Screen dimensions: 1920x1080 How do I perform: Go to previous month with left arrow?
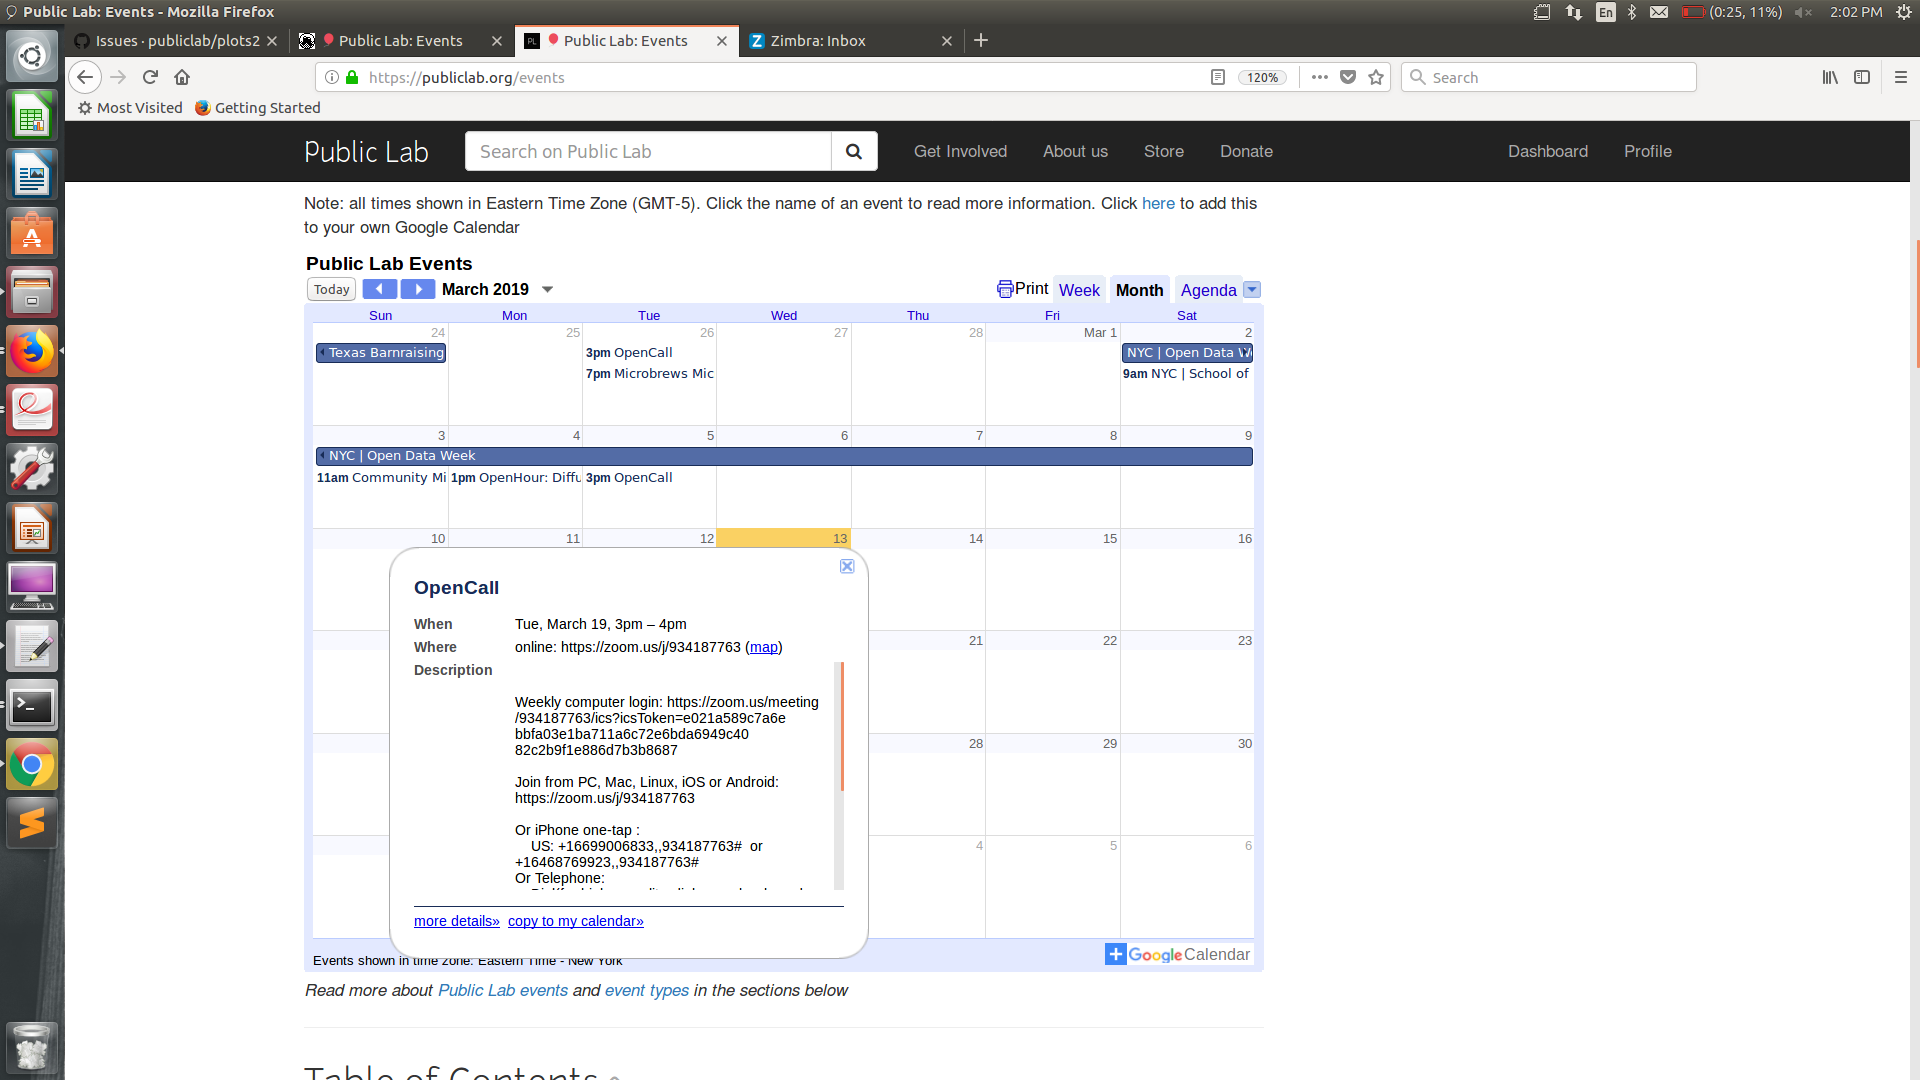point(379,289)
